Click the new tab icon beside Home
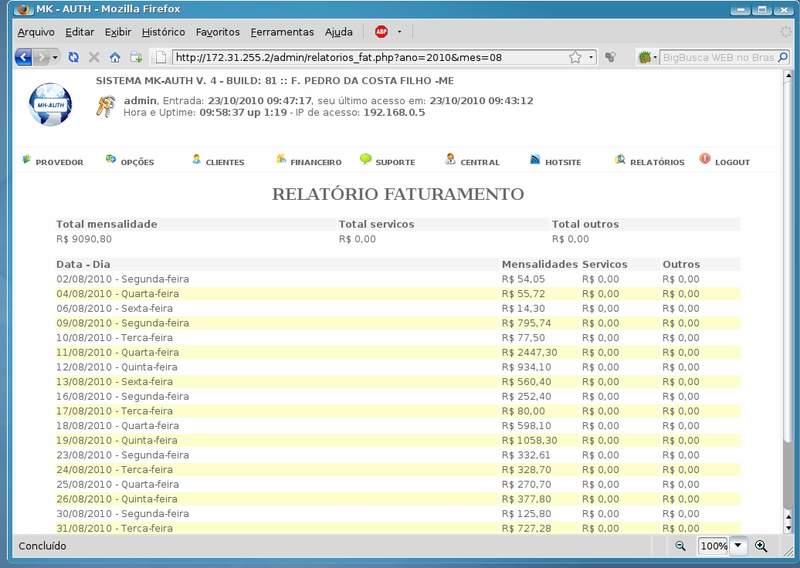The height and width of the screenshot is (568, 800). tap(136, 57)
